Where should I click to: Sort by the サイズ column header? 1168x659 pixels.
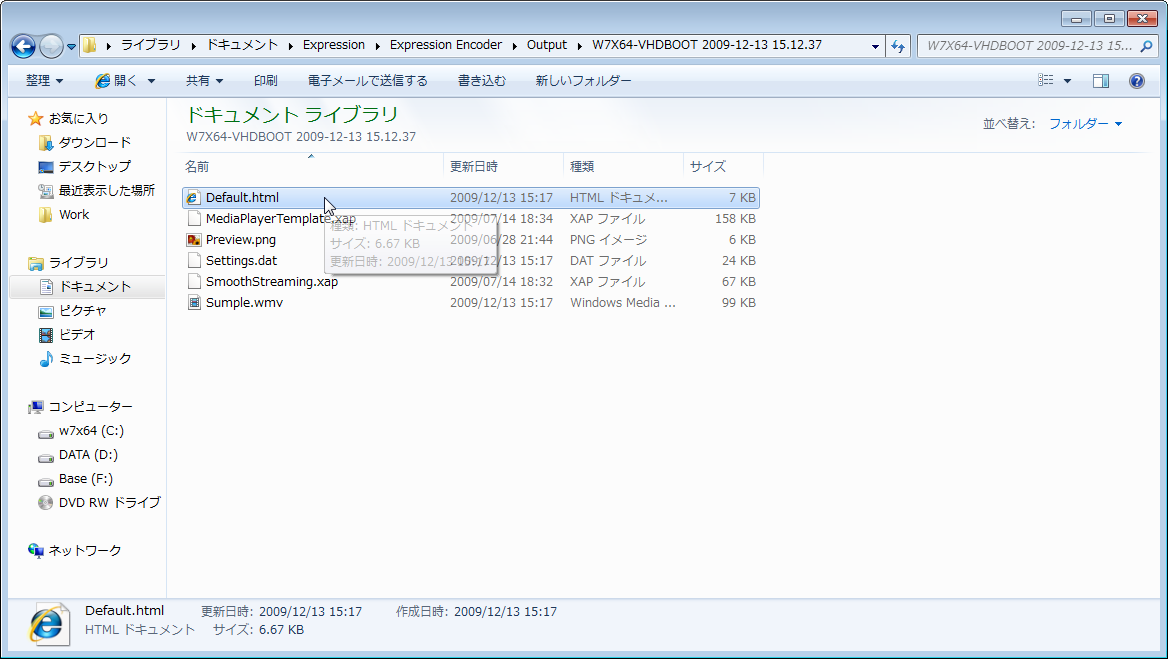click(x=723, y=167)
